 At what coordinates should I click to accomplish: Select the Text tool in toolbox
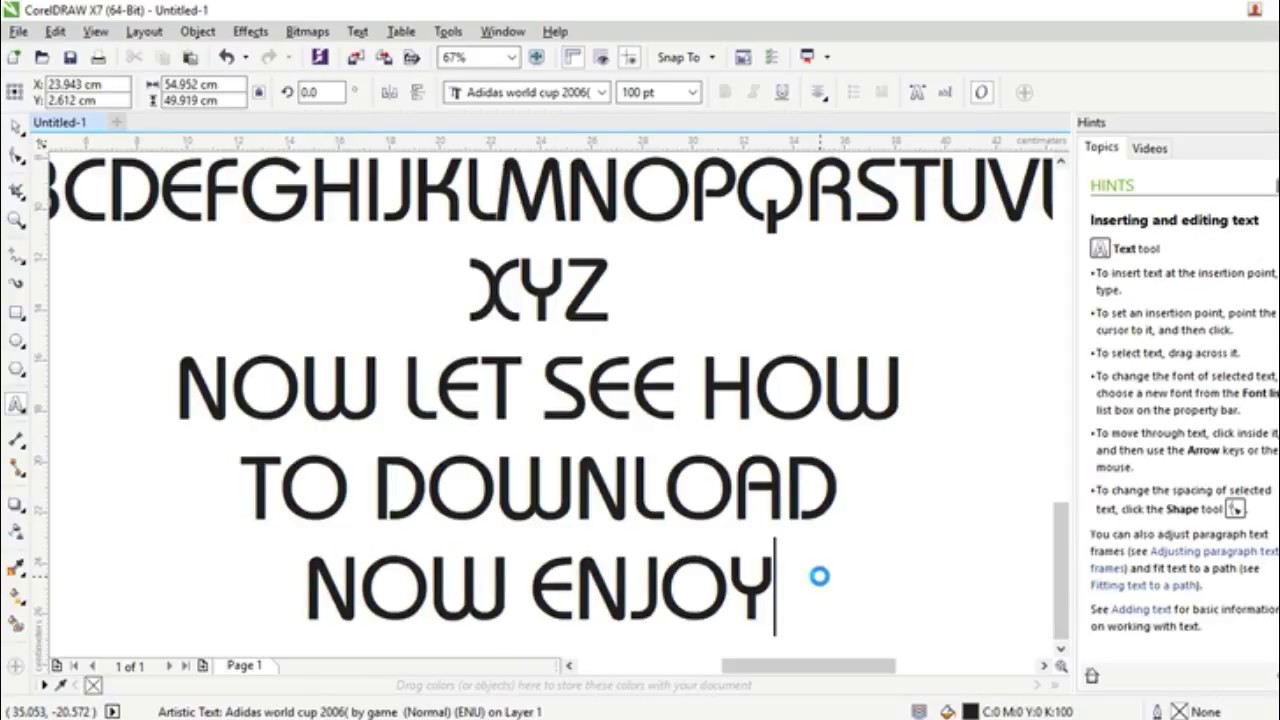16,405
